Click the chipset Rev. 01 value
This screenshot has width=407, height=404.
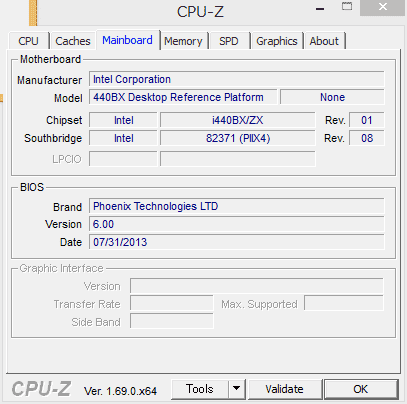point(367,120)
